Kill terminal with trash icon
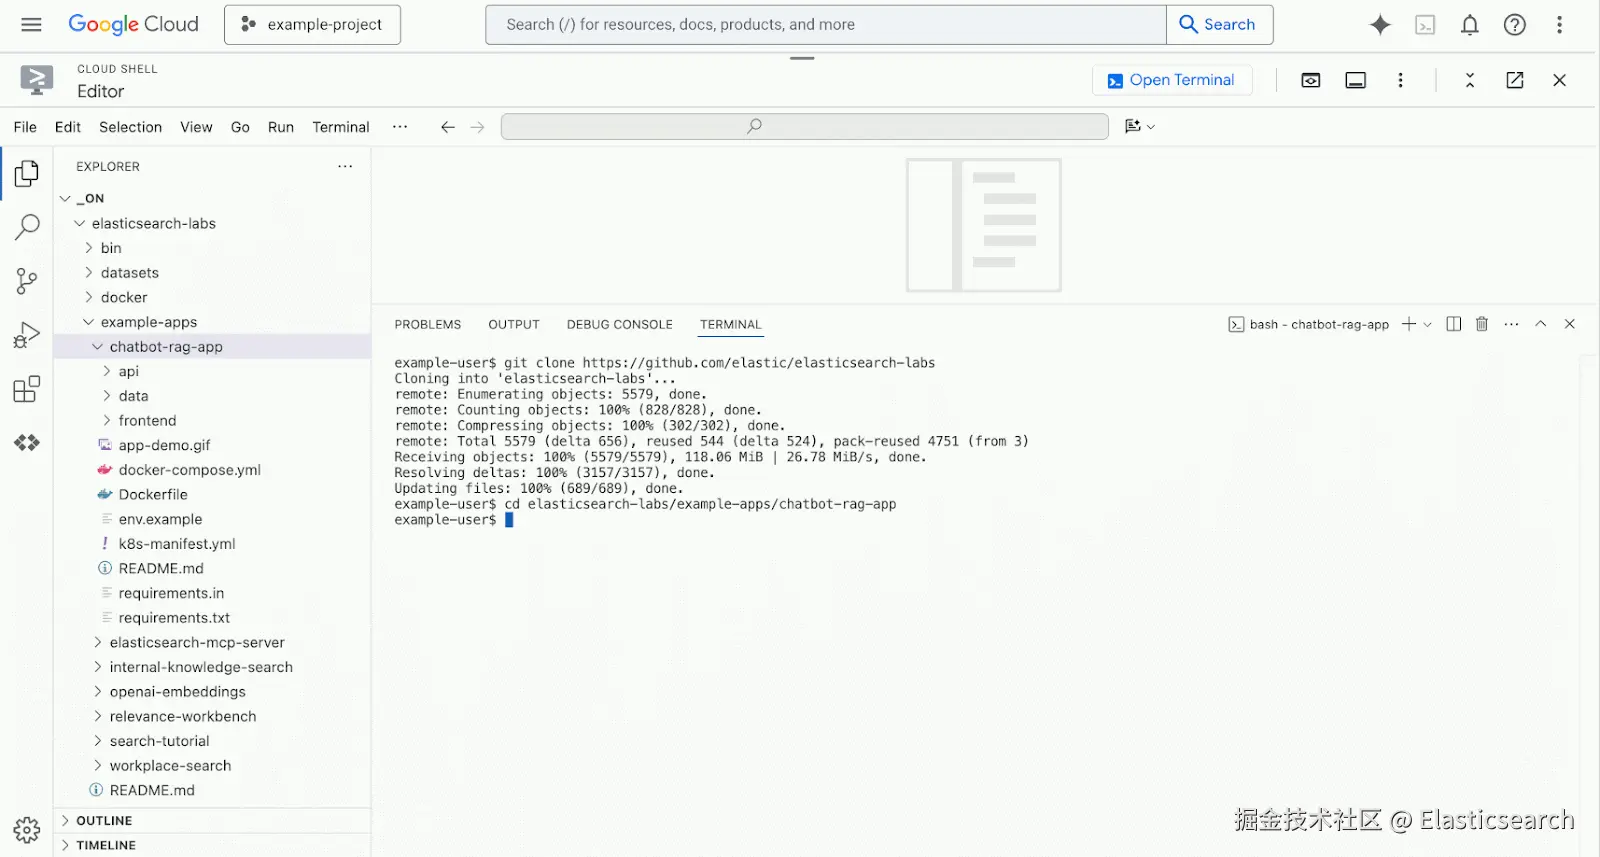 click(x=1482, y=324)
